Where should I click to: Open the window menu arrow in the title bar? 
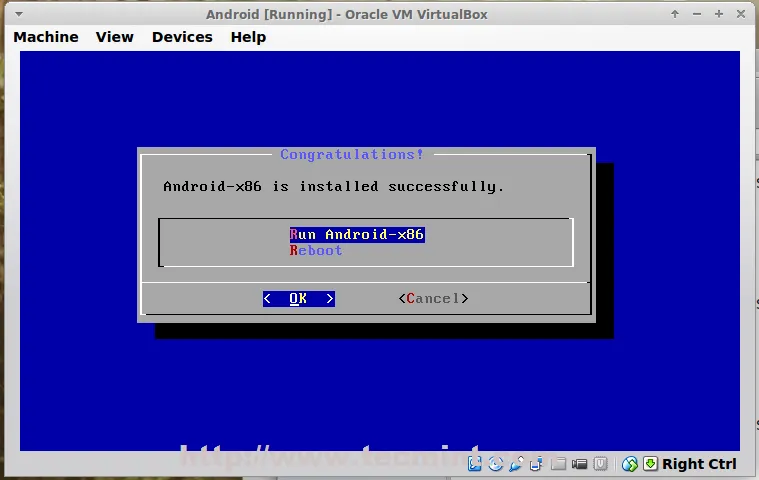point(19,14)
